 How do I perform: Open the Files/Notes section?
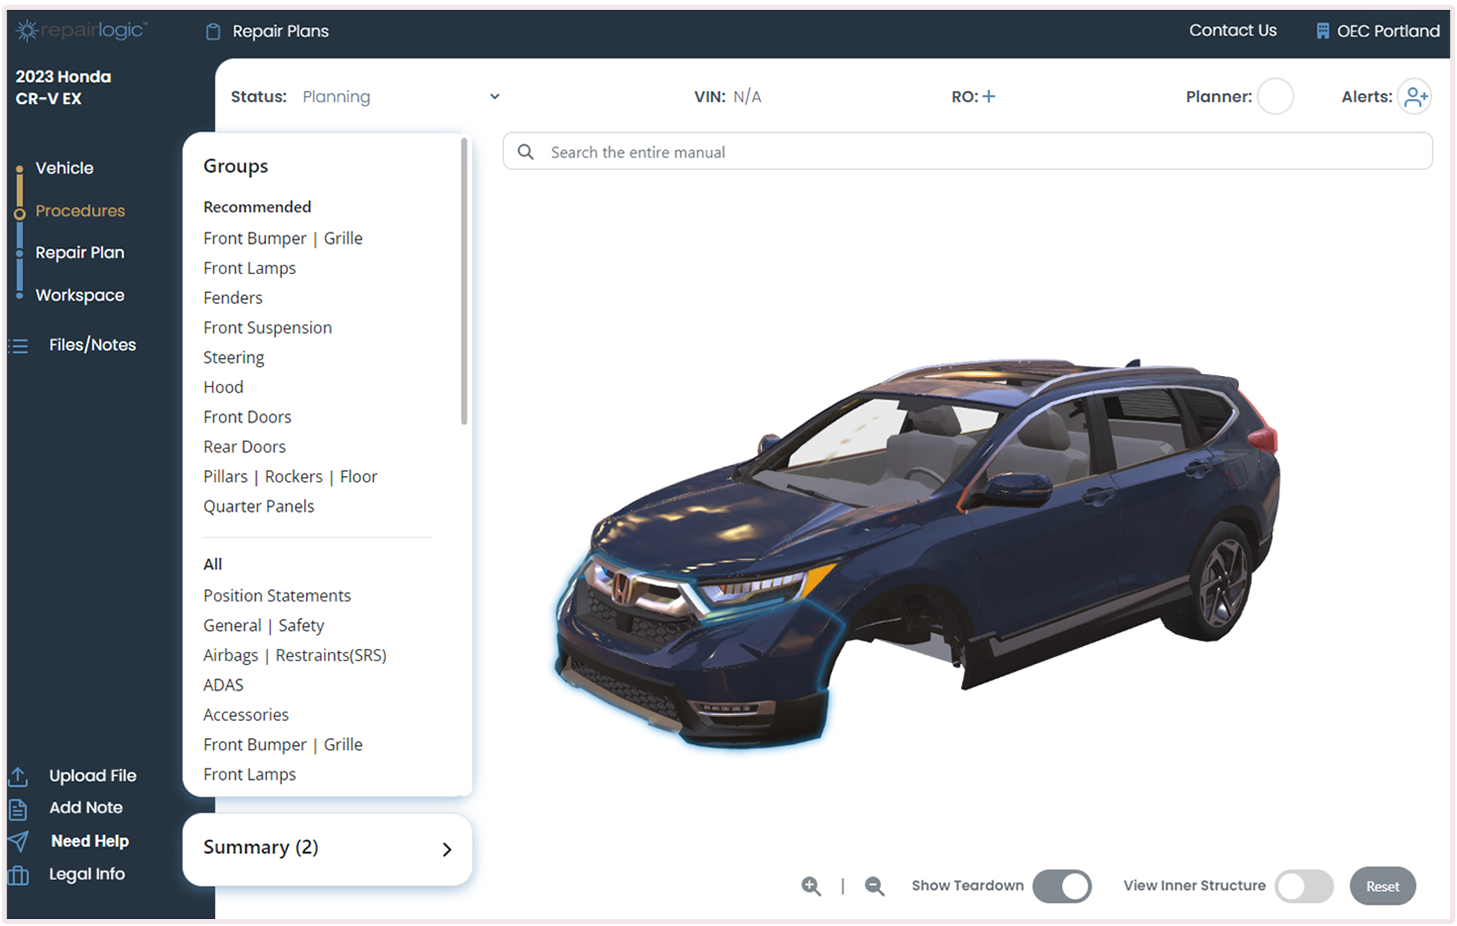pos(92,345)
